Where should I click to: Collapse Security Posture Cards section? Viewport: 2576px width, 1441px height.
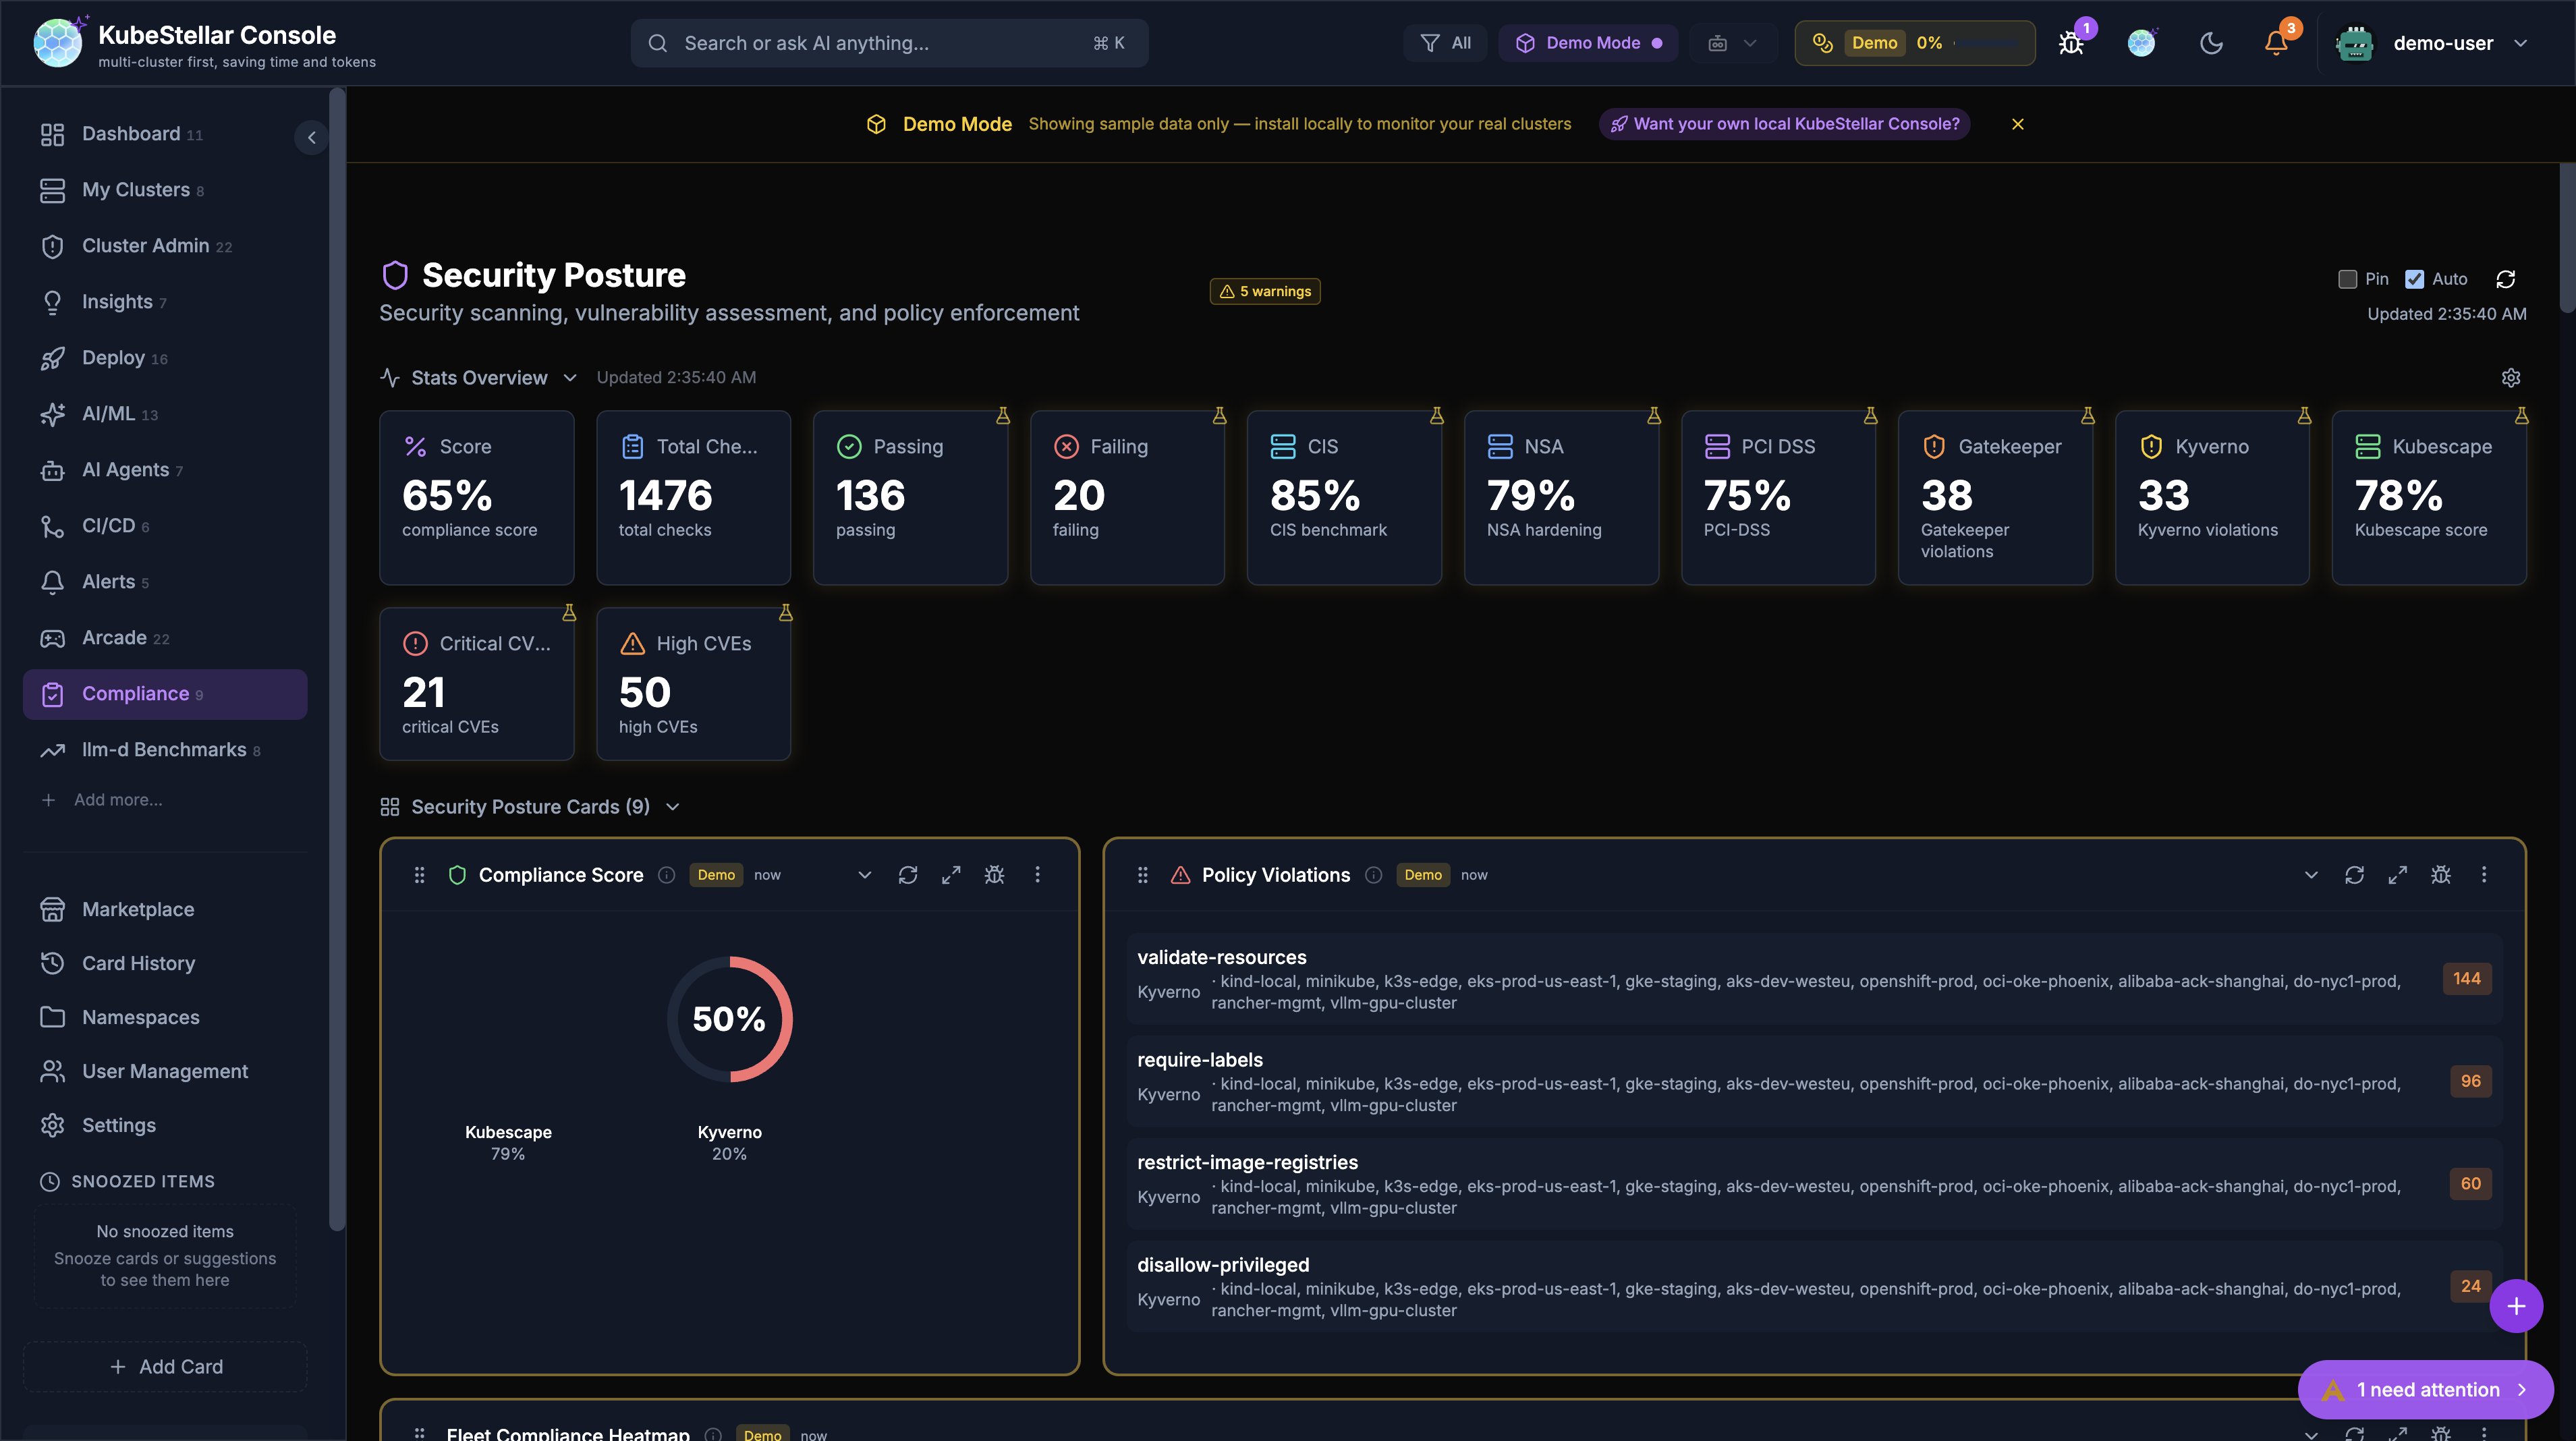tap(673, 807)
